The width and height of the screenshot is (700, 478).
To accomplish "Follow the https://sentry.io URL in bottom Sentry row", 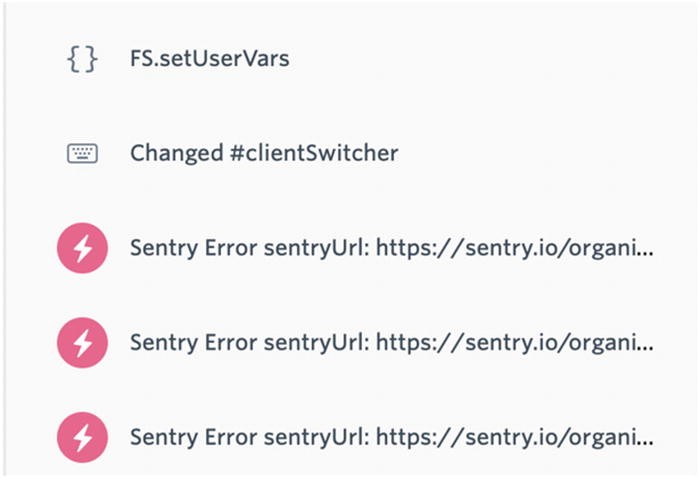I will pyautogui.click(x=515, y=437).
